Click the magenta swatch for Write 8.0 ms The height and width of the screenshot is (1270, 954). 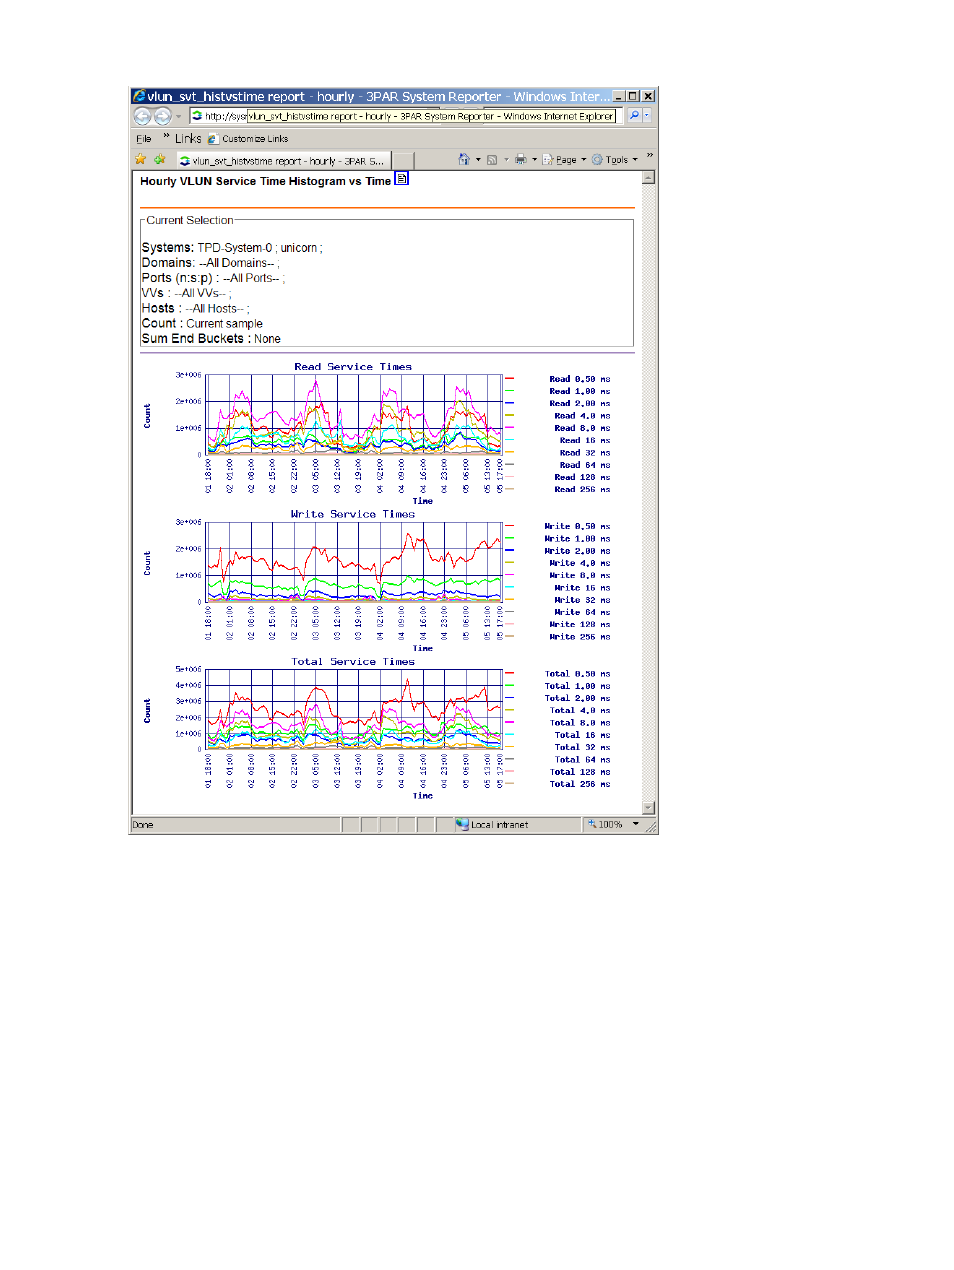point(510,575)
